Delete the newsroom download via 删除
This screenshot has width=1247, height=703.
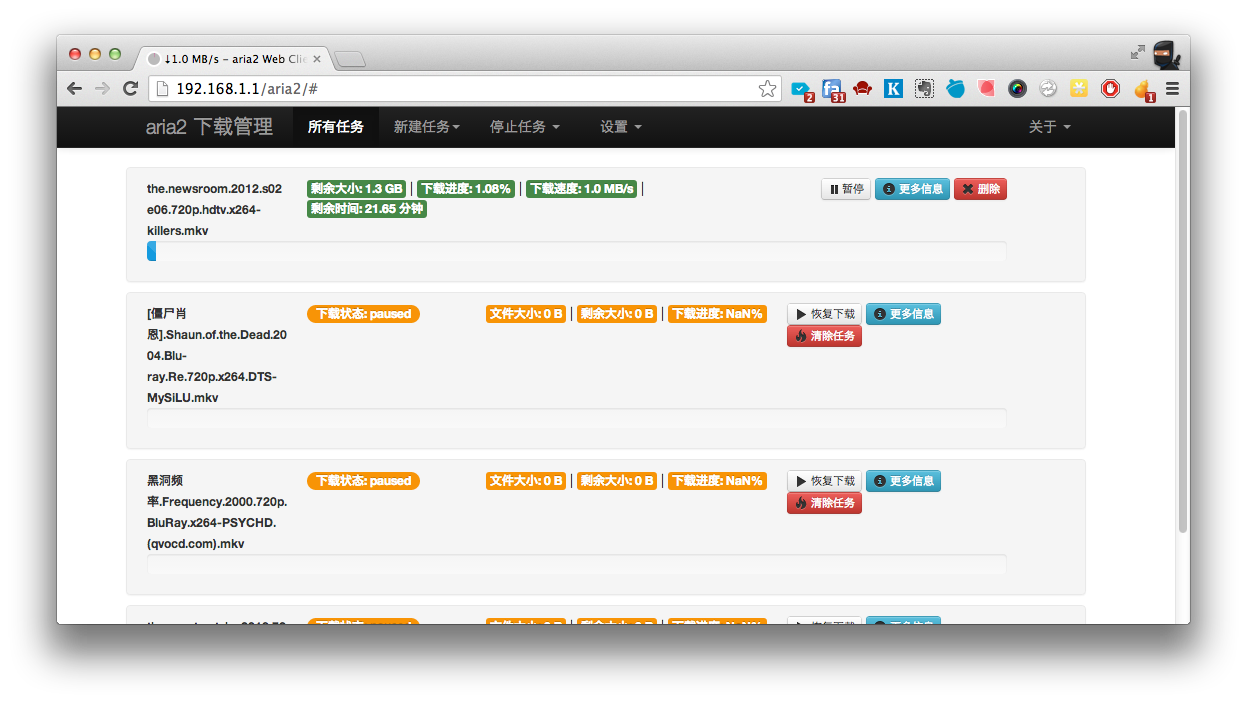(980, 189)
